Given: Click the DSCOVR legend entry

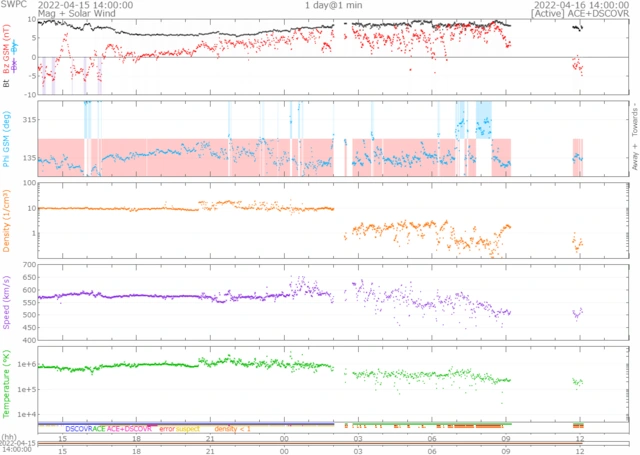Looking at the screenshot, I should click(x=78, y=428).
